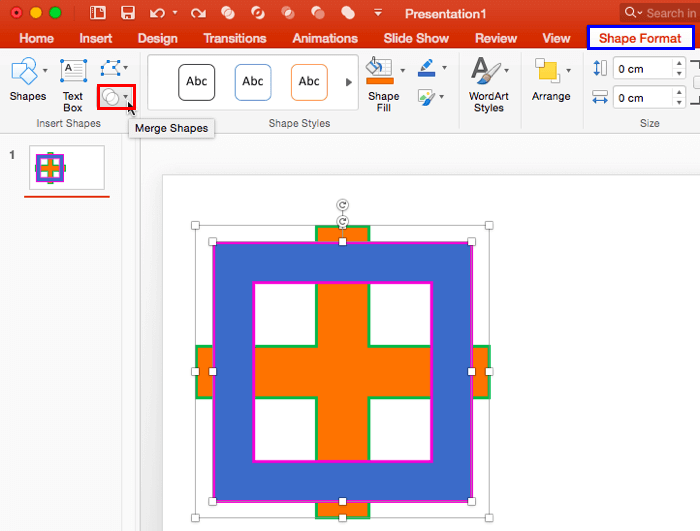Click the Shape Width icon
The height and width of the screenshot is (531, 700).
[600, 97]
